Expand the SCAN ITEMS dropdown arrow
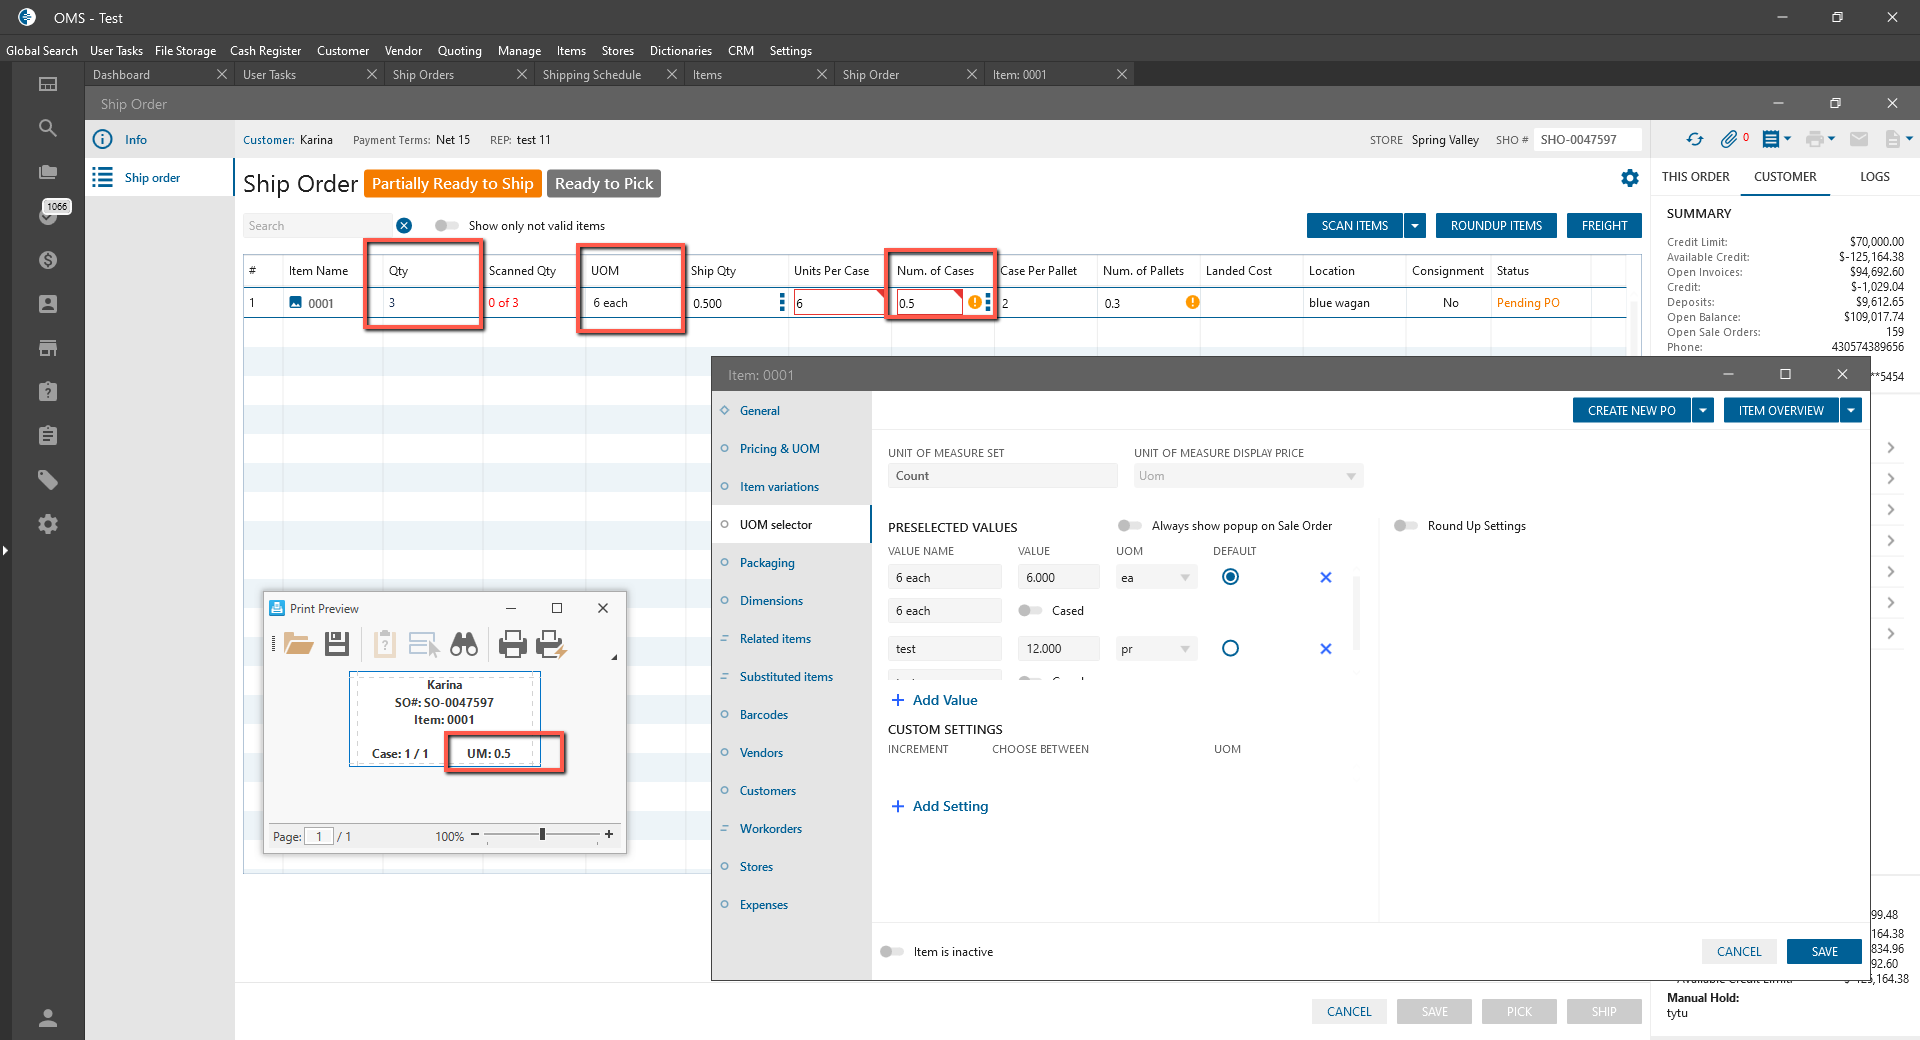The width and height of the screenshot is (1920, 1040). pos(1415,226)
